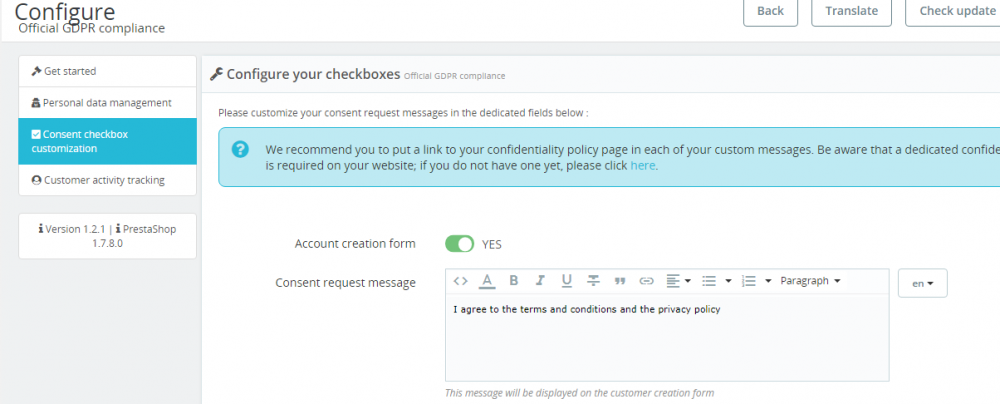Viewport: 1000px width, 404px height.
Task: Go to Personal data management tab
Action: pyautogui.click(x=107, y=102)
